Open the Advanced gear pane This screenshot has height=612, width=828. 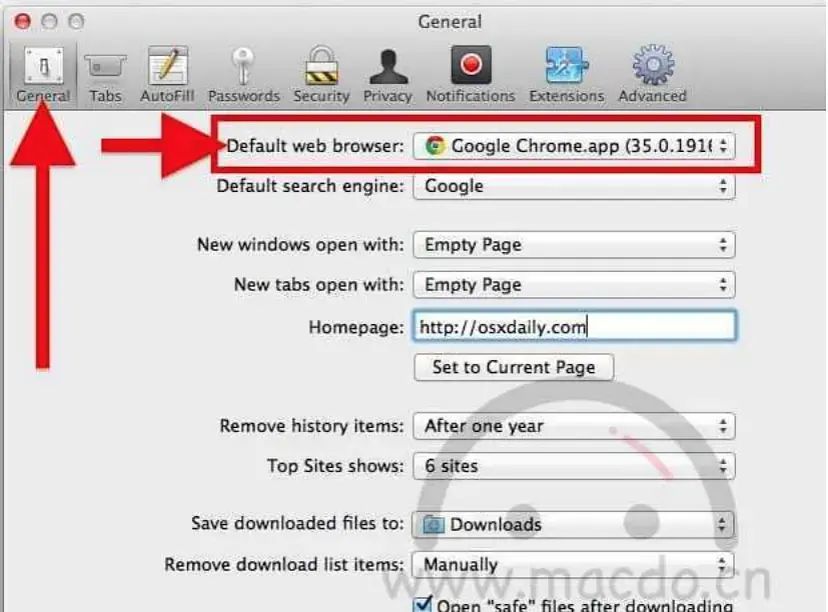click(x=653, y=74)
